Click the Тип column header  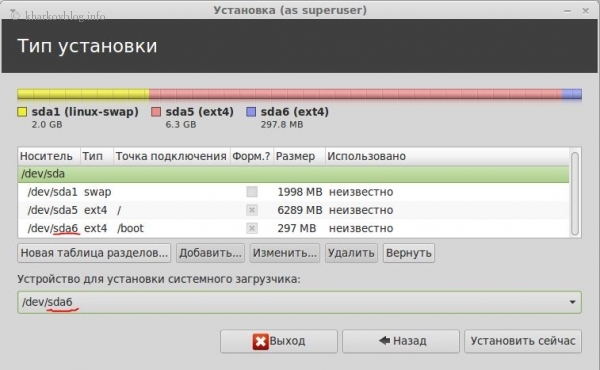(x=97, y=156)
